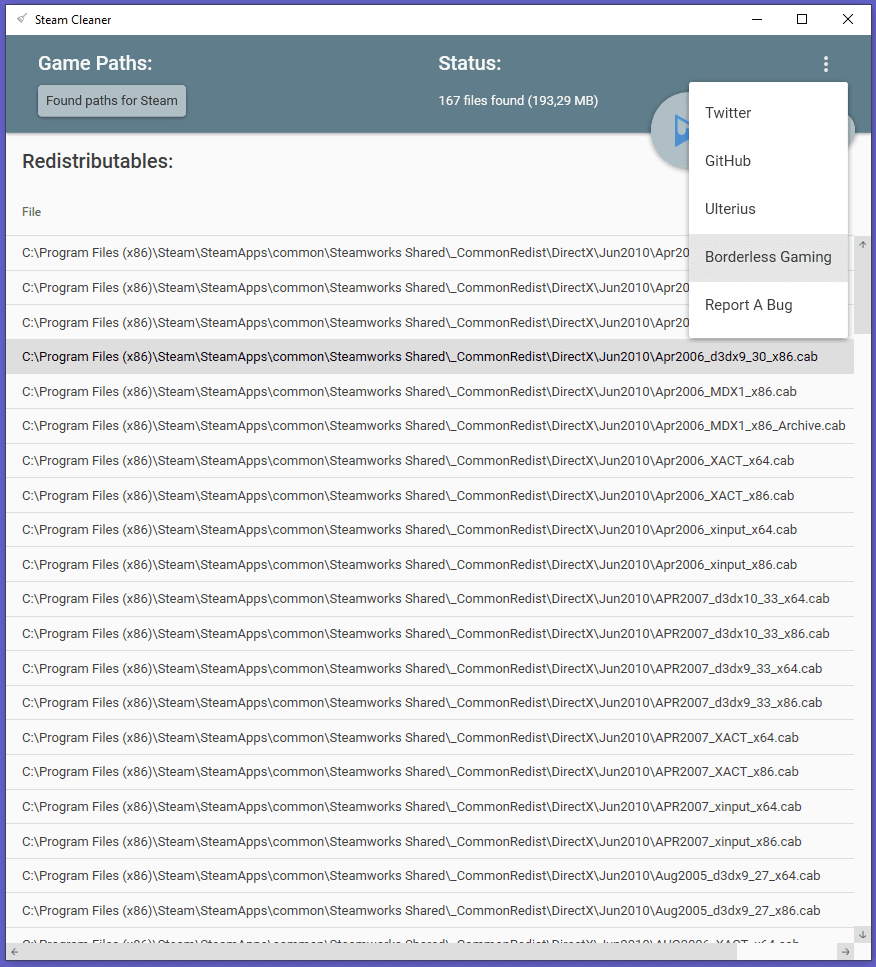The width and height of the screenshot is (876, 967).
Task: Select the Aug2005_d3dx9_27_x86.cab row
Action: [x=430, y=910]
